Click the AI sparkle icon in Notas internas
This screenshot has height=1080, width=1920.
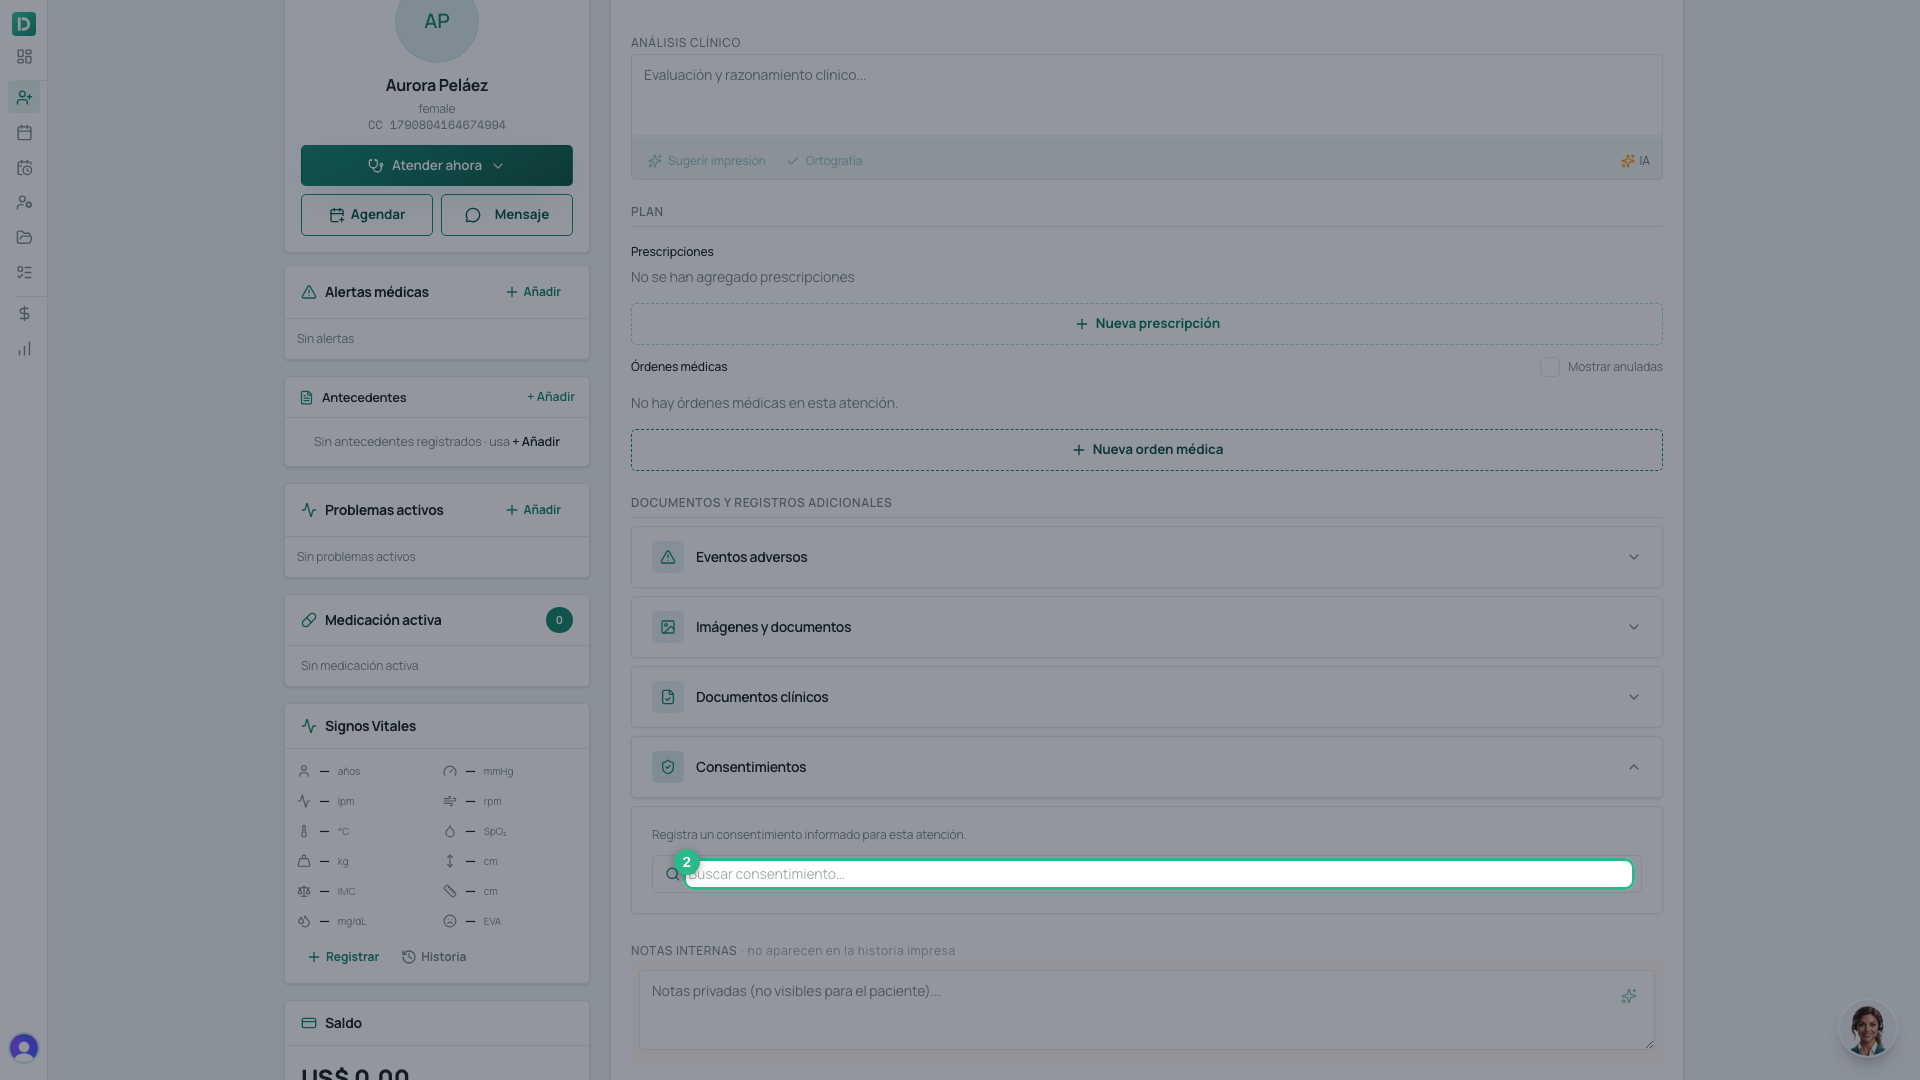tap(1629, 996)
